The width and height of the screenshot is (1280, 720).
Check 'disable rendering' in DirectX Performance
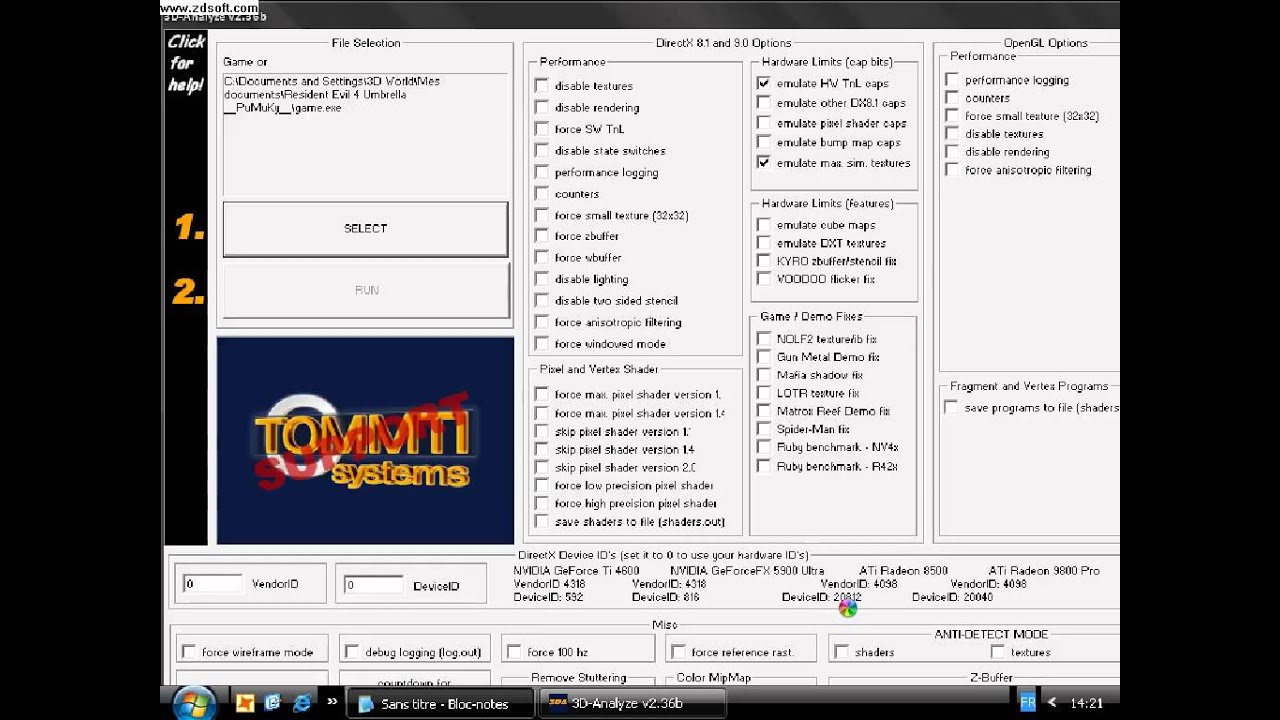click(x=541, y=107)
